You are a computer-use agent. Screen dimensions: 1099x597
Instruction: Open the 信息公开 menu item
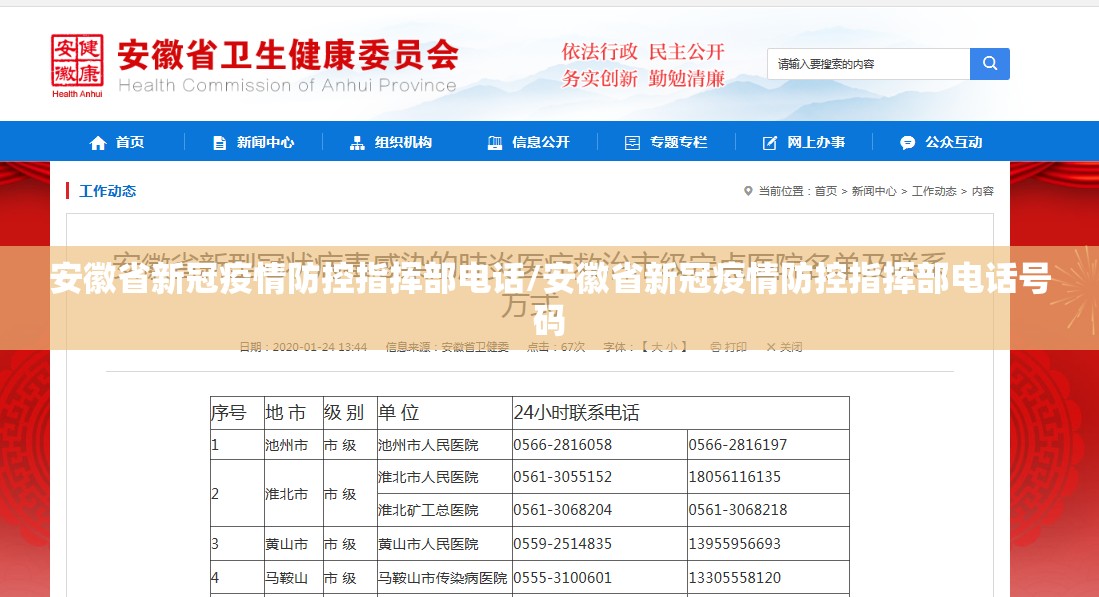(540, 142)
